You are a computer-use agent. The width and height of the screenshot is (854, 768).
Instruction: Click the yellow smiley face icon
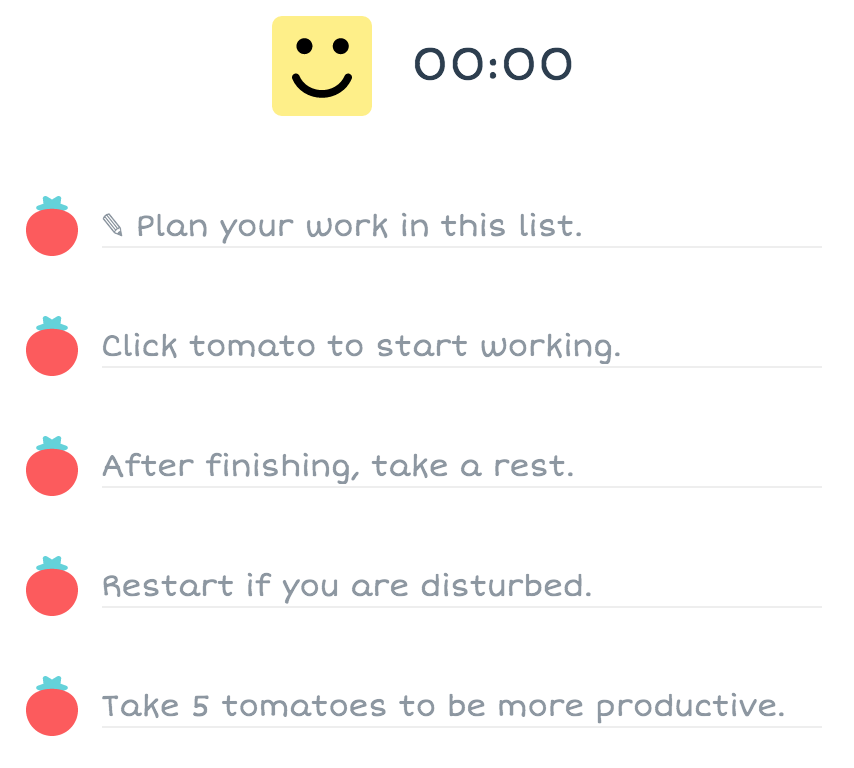coord(322,66)
